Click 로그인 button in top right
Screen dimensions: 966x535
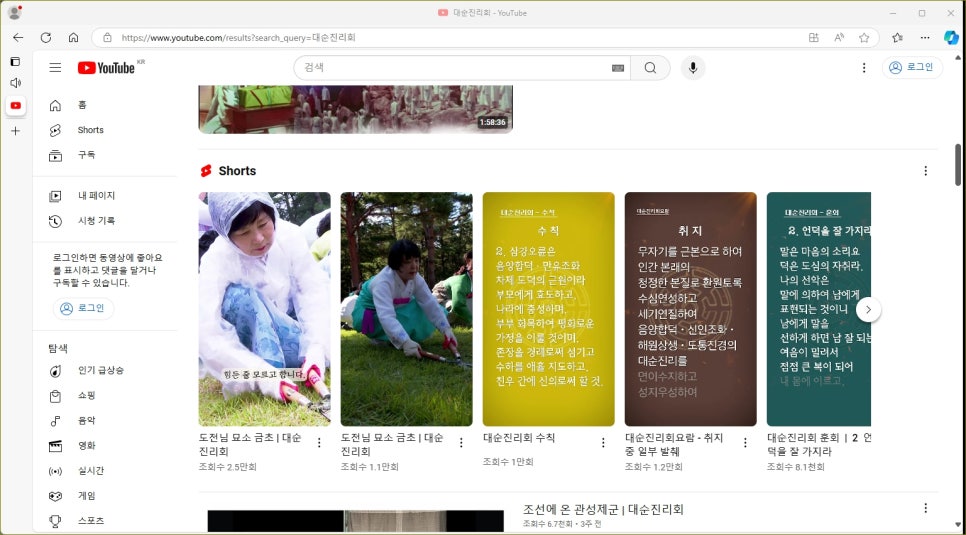(x=912, y=67)
